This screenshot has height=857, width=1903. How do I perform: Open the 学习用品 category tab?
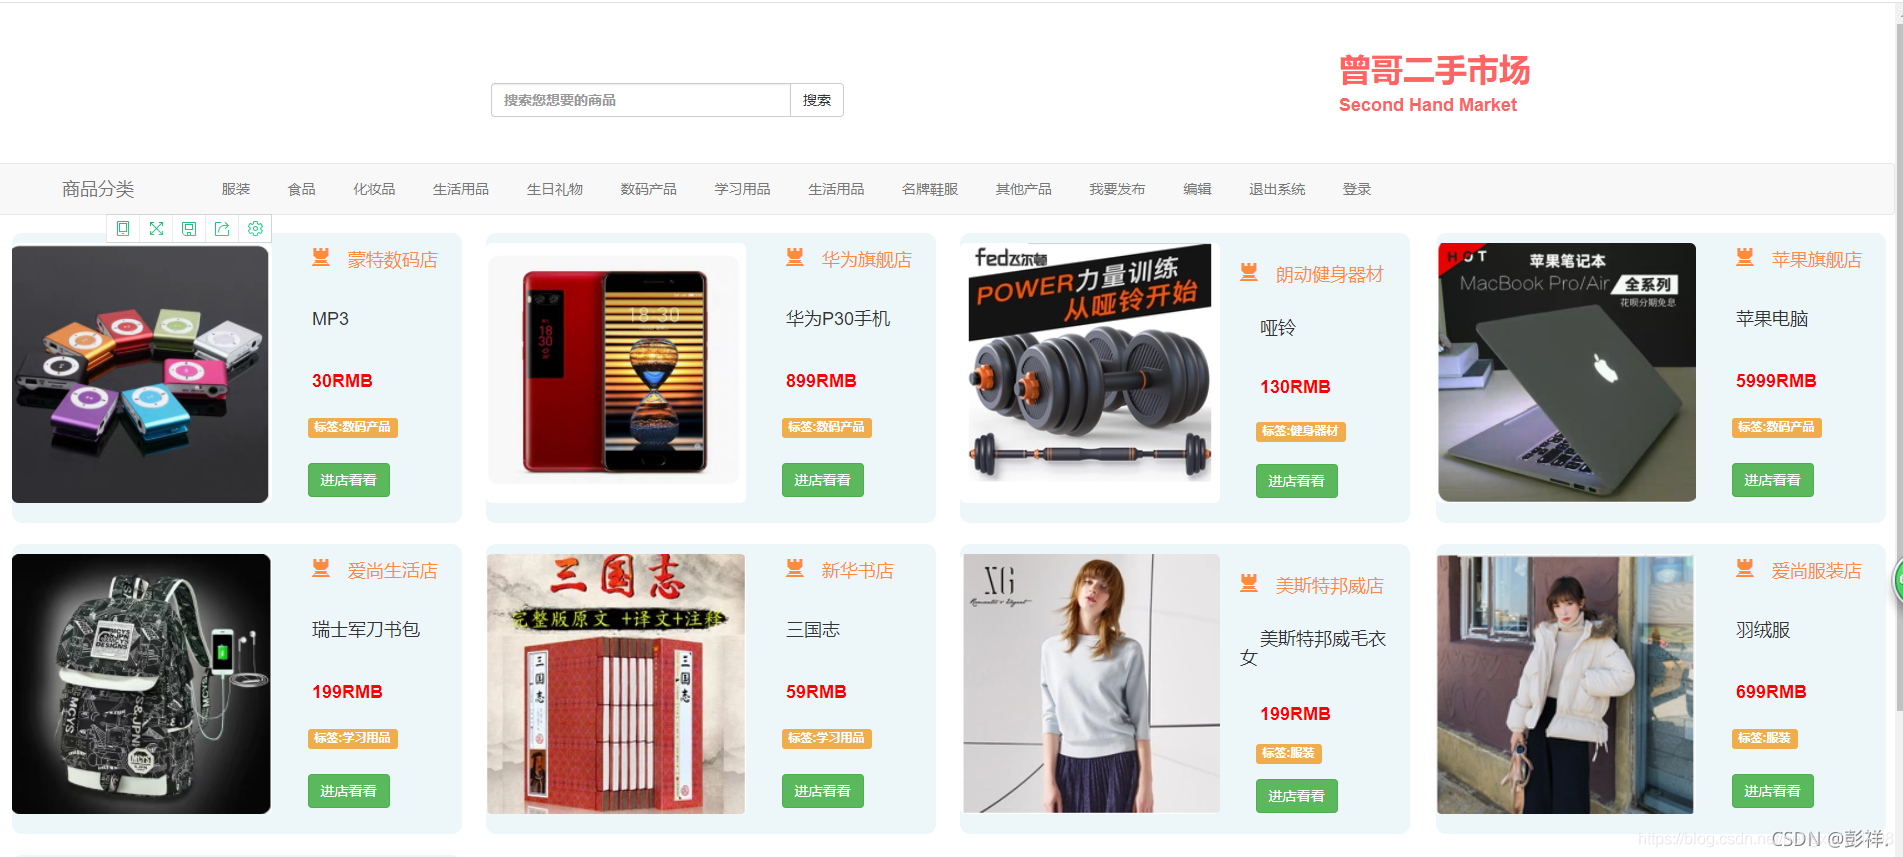point(742,189)
